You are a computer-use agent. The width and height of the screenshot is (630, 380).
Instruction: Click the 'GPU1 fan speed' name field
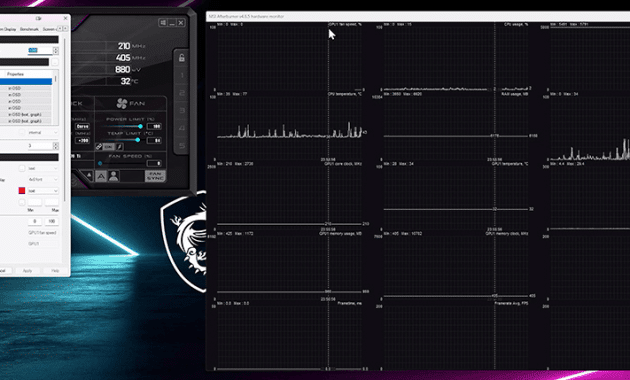(x=43, y=233)
